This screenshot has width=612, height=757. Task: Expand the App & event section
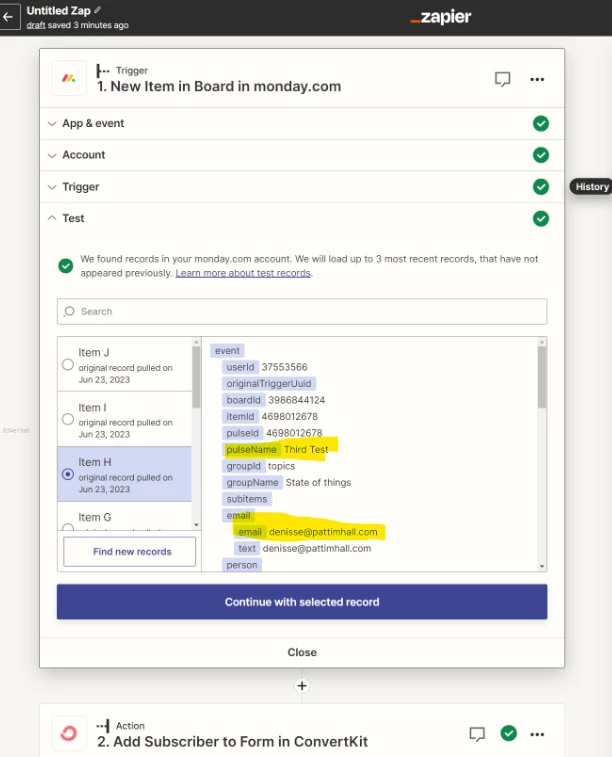pos(52,124)
